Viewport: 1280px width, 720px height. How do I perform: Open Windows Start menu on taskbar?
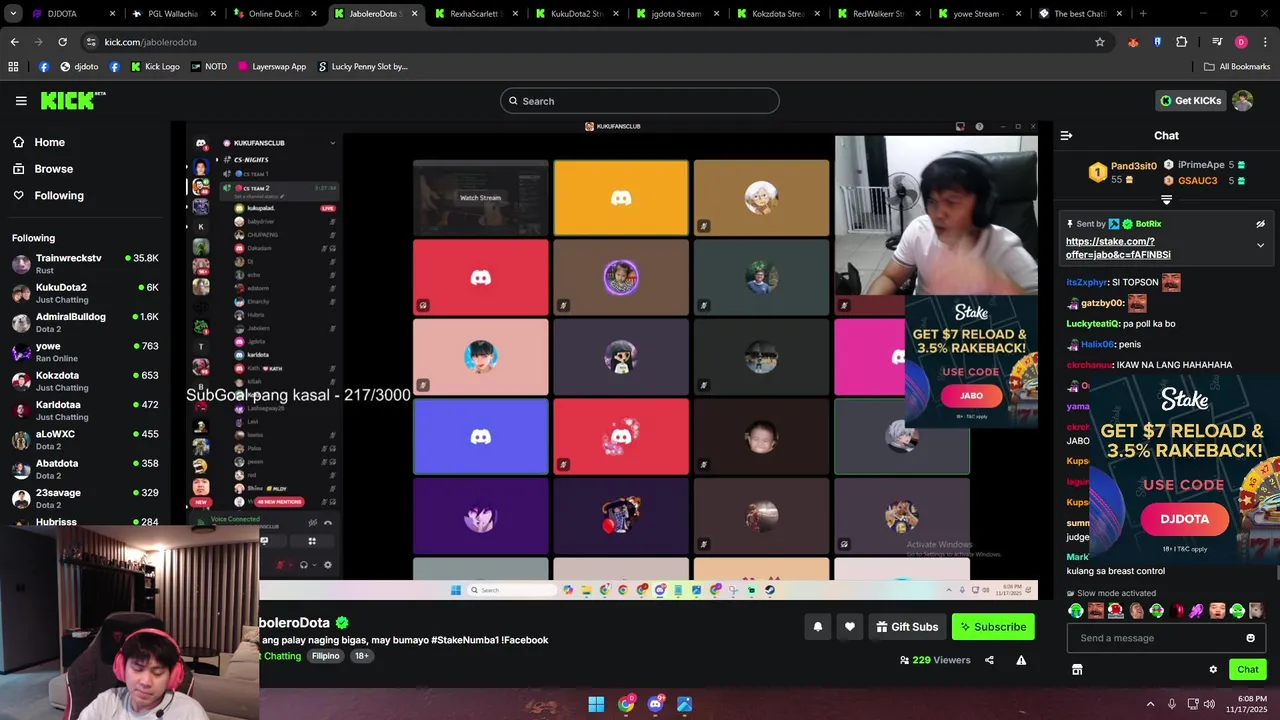596,704
